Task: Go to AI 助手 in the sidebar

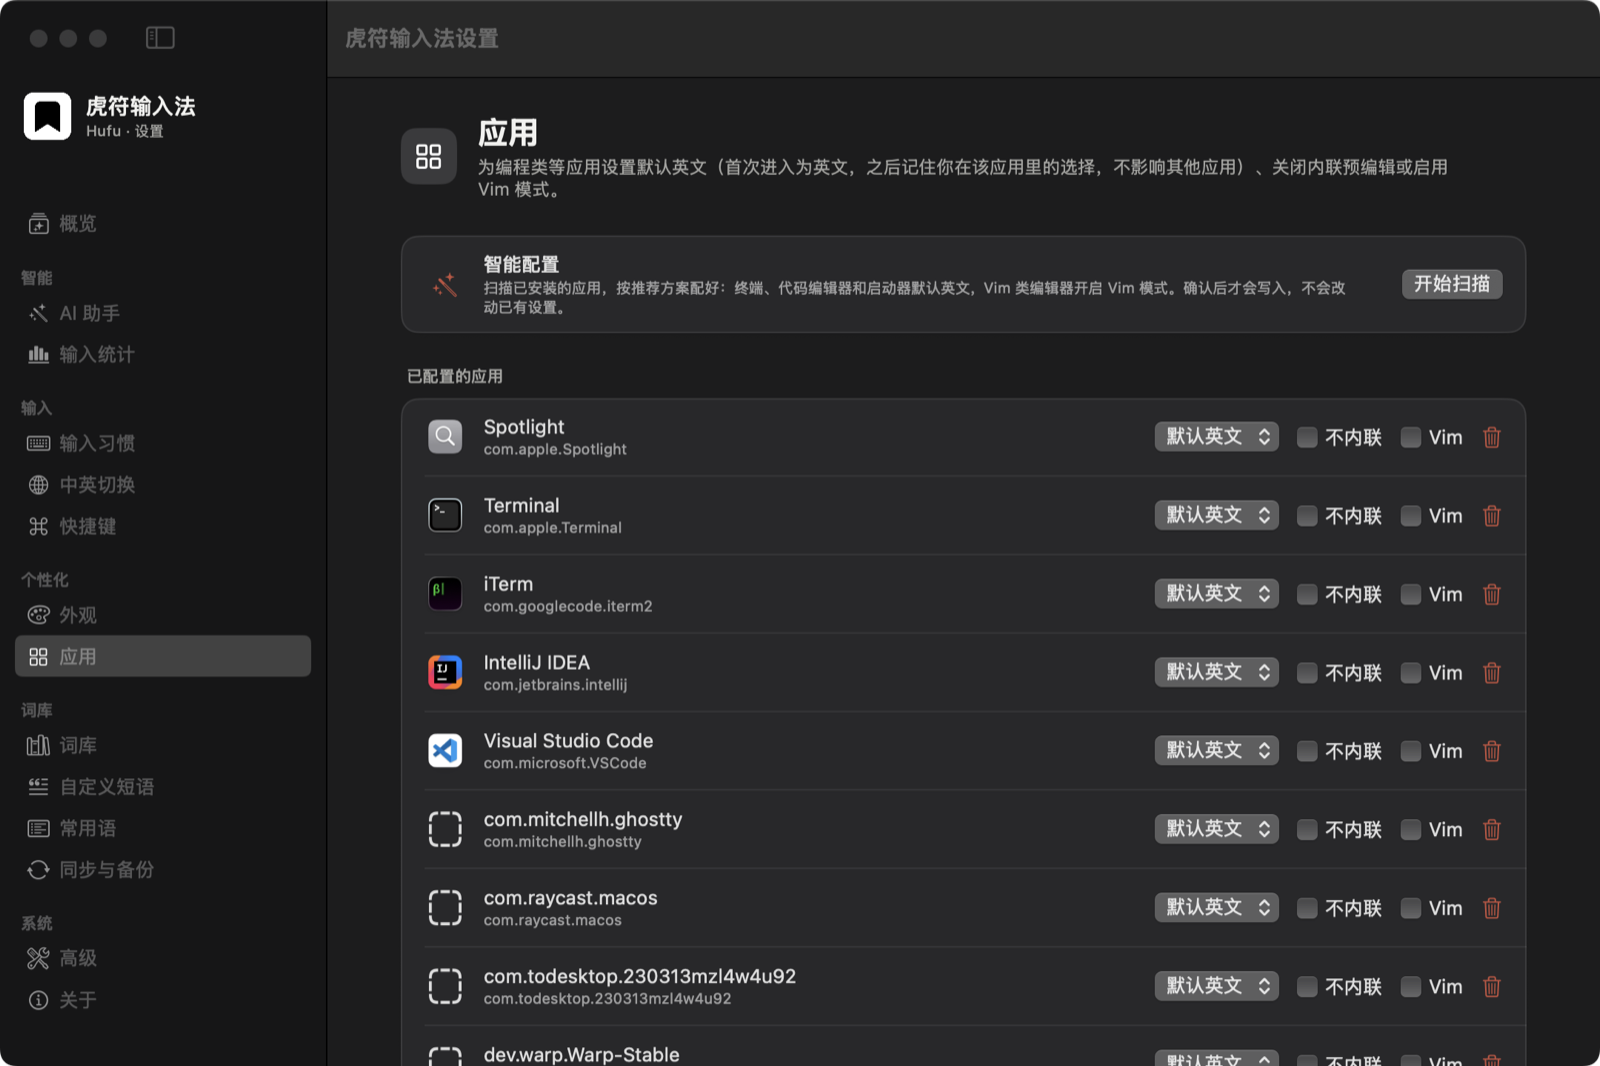Action: coord(163,314)
